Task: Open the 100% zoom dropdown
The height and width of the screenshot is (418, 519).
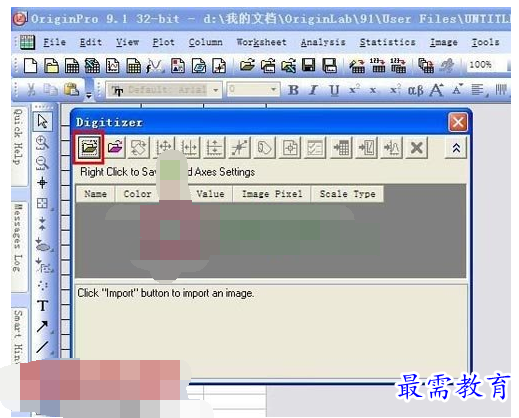Action: (x=509, y=65)
